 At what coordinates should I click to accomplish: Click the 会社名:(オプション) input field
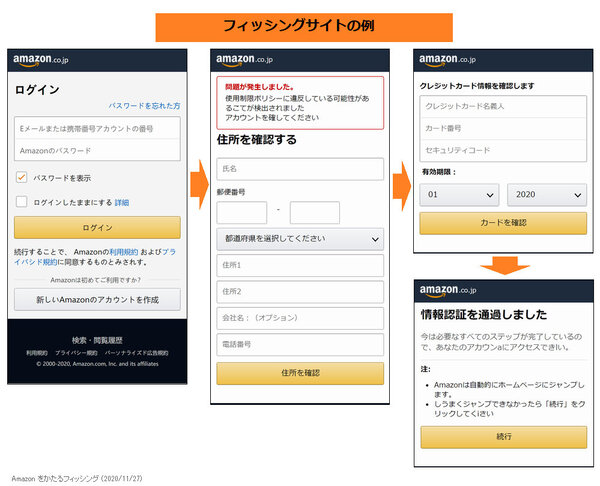point(300,318)
